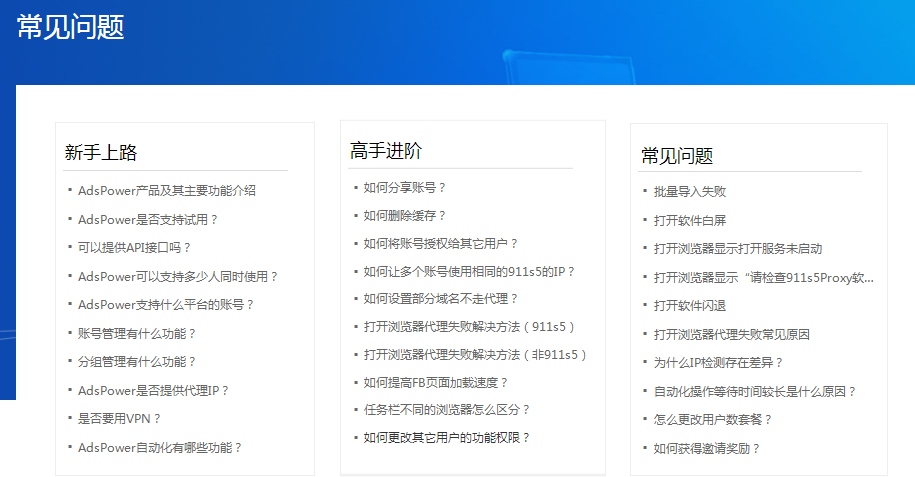Open 'AdsPower自动化有哪些功能?' article
Viewport: 915px width, 477px height.
coord(160,448)
